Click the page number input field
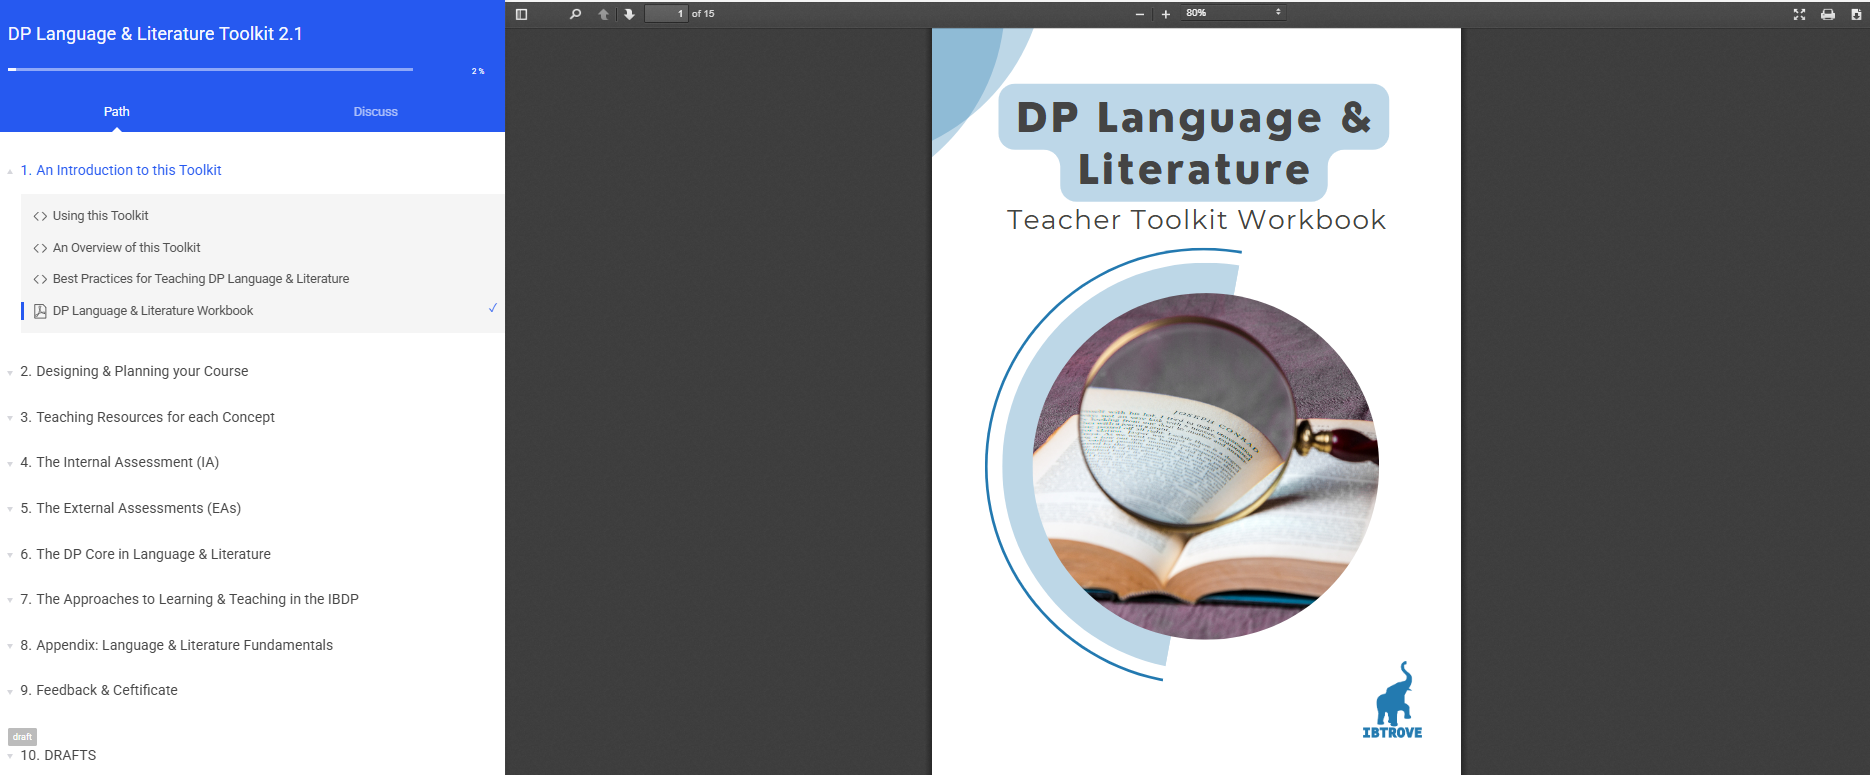 666,14
